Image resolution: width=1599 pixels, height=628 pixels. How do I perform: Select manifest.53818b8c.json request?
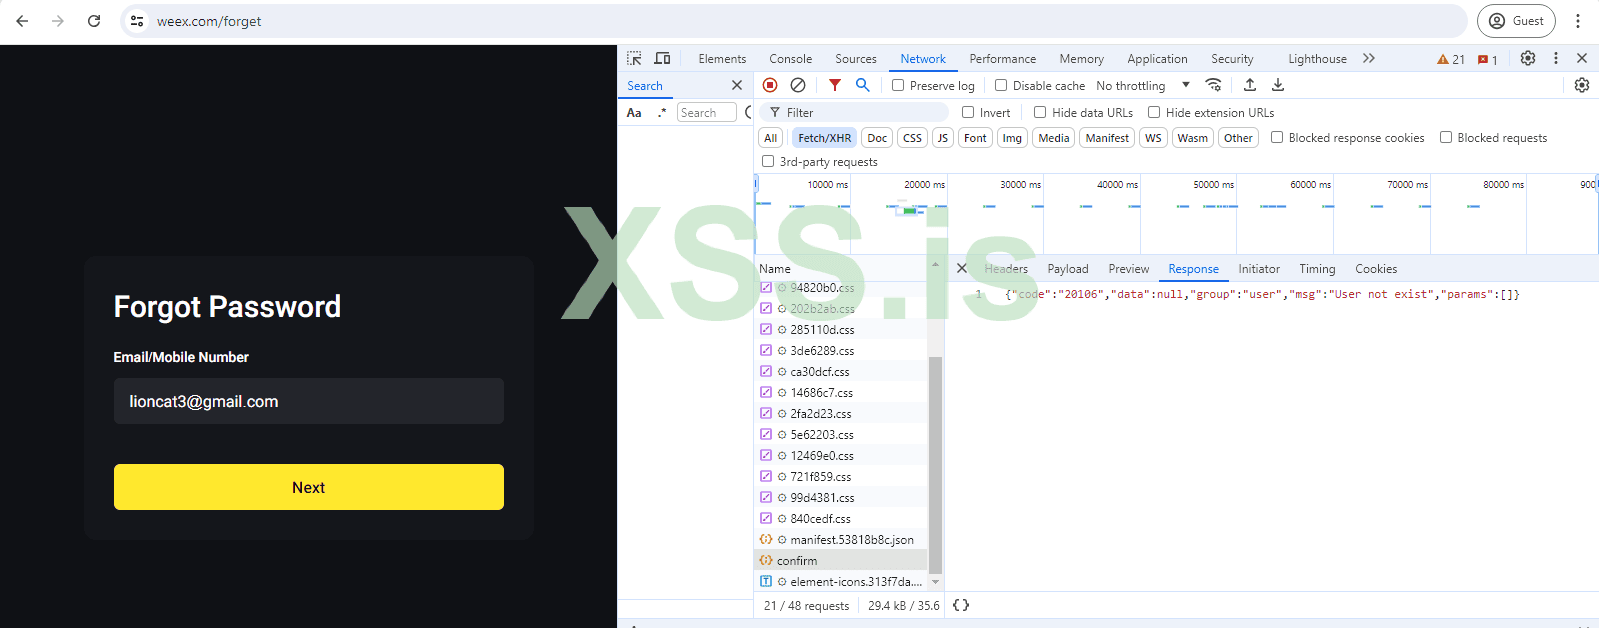click(x=841, y=539)
